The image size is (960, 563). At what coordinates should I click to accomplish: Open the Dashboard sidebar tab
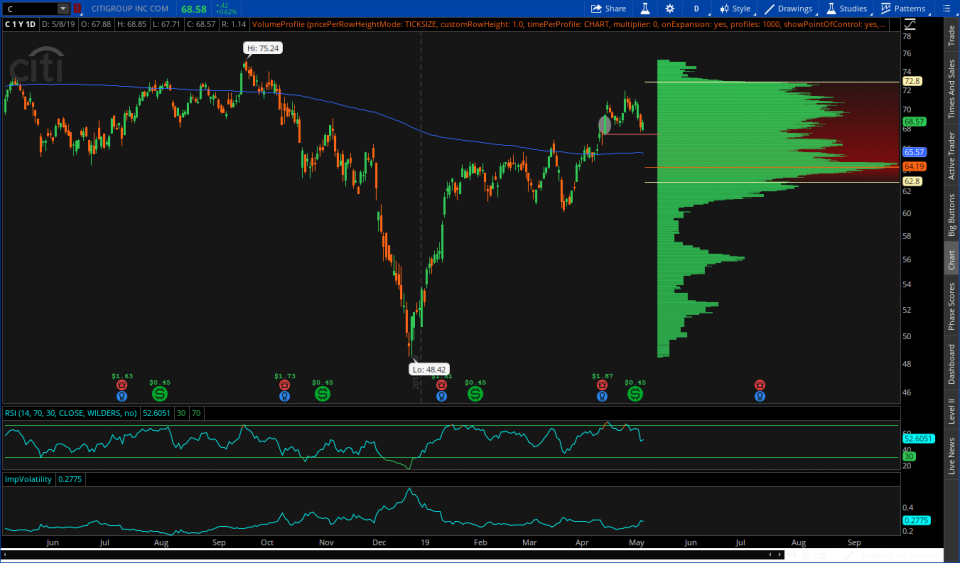click(951, 364)
